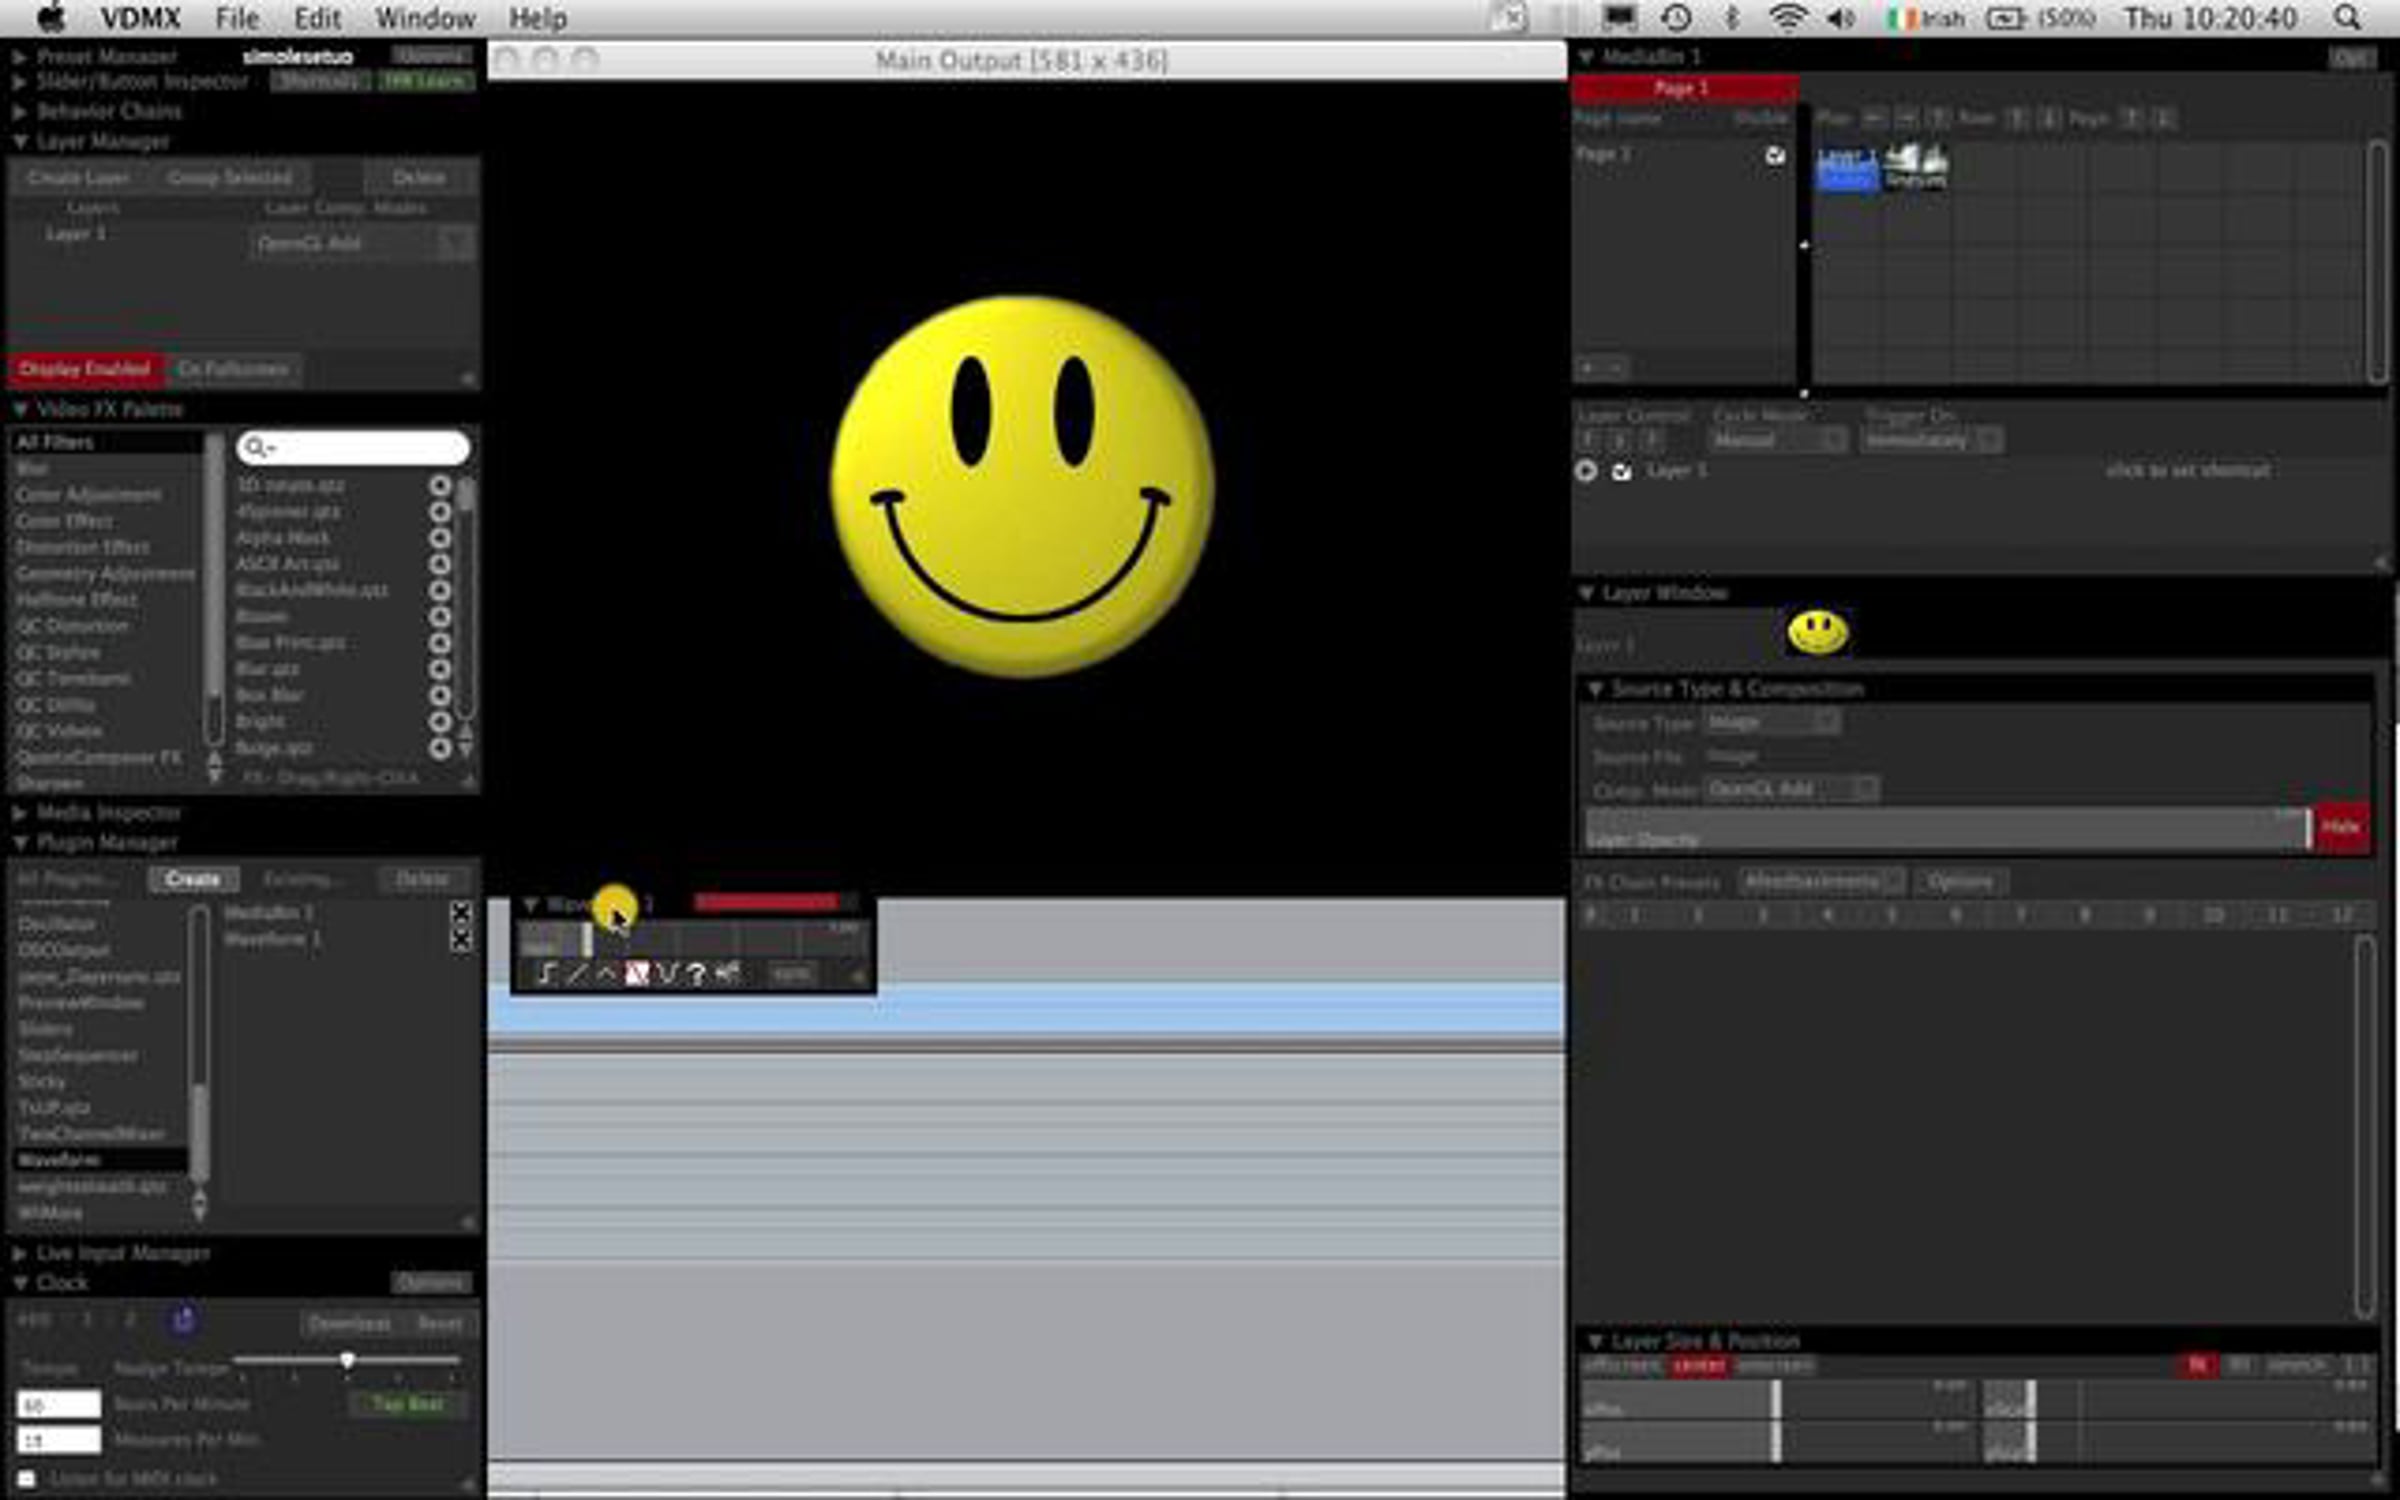Click the Tap Beat button
This screenshot has height=1500, width=2400.
pyautogui.click(x=407, y=1404)
